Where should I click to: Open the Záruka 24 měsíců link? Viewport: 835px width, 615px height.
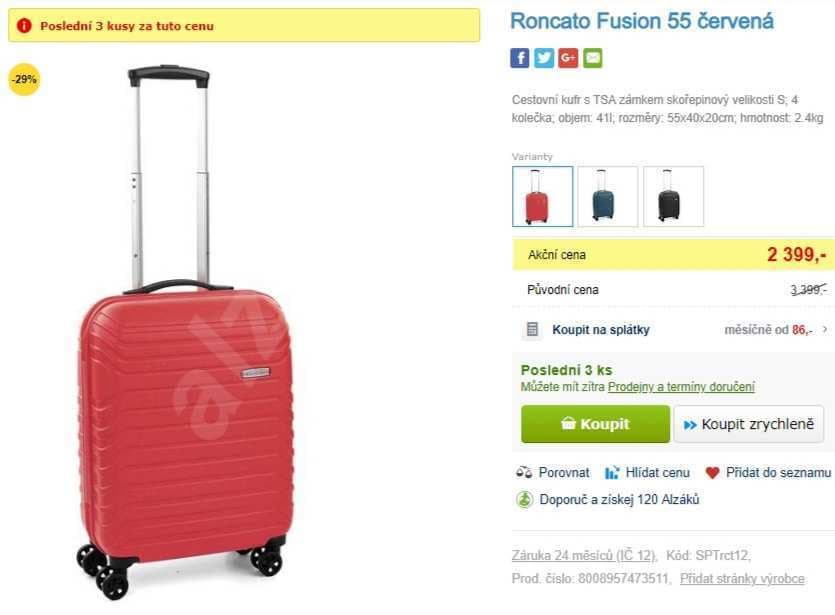coord(584,555)
